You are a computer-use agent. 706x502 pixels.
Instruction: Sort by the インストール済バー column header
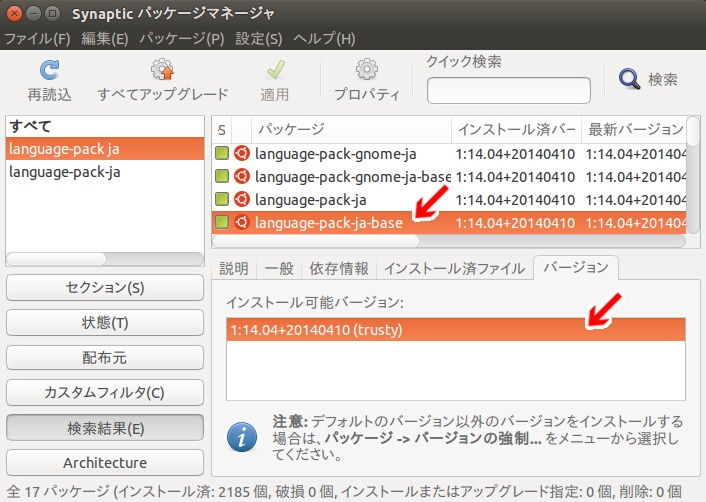516,130
